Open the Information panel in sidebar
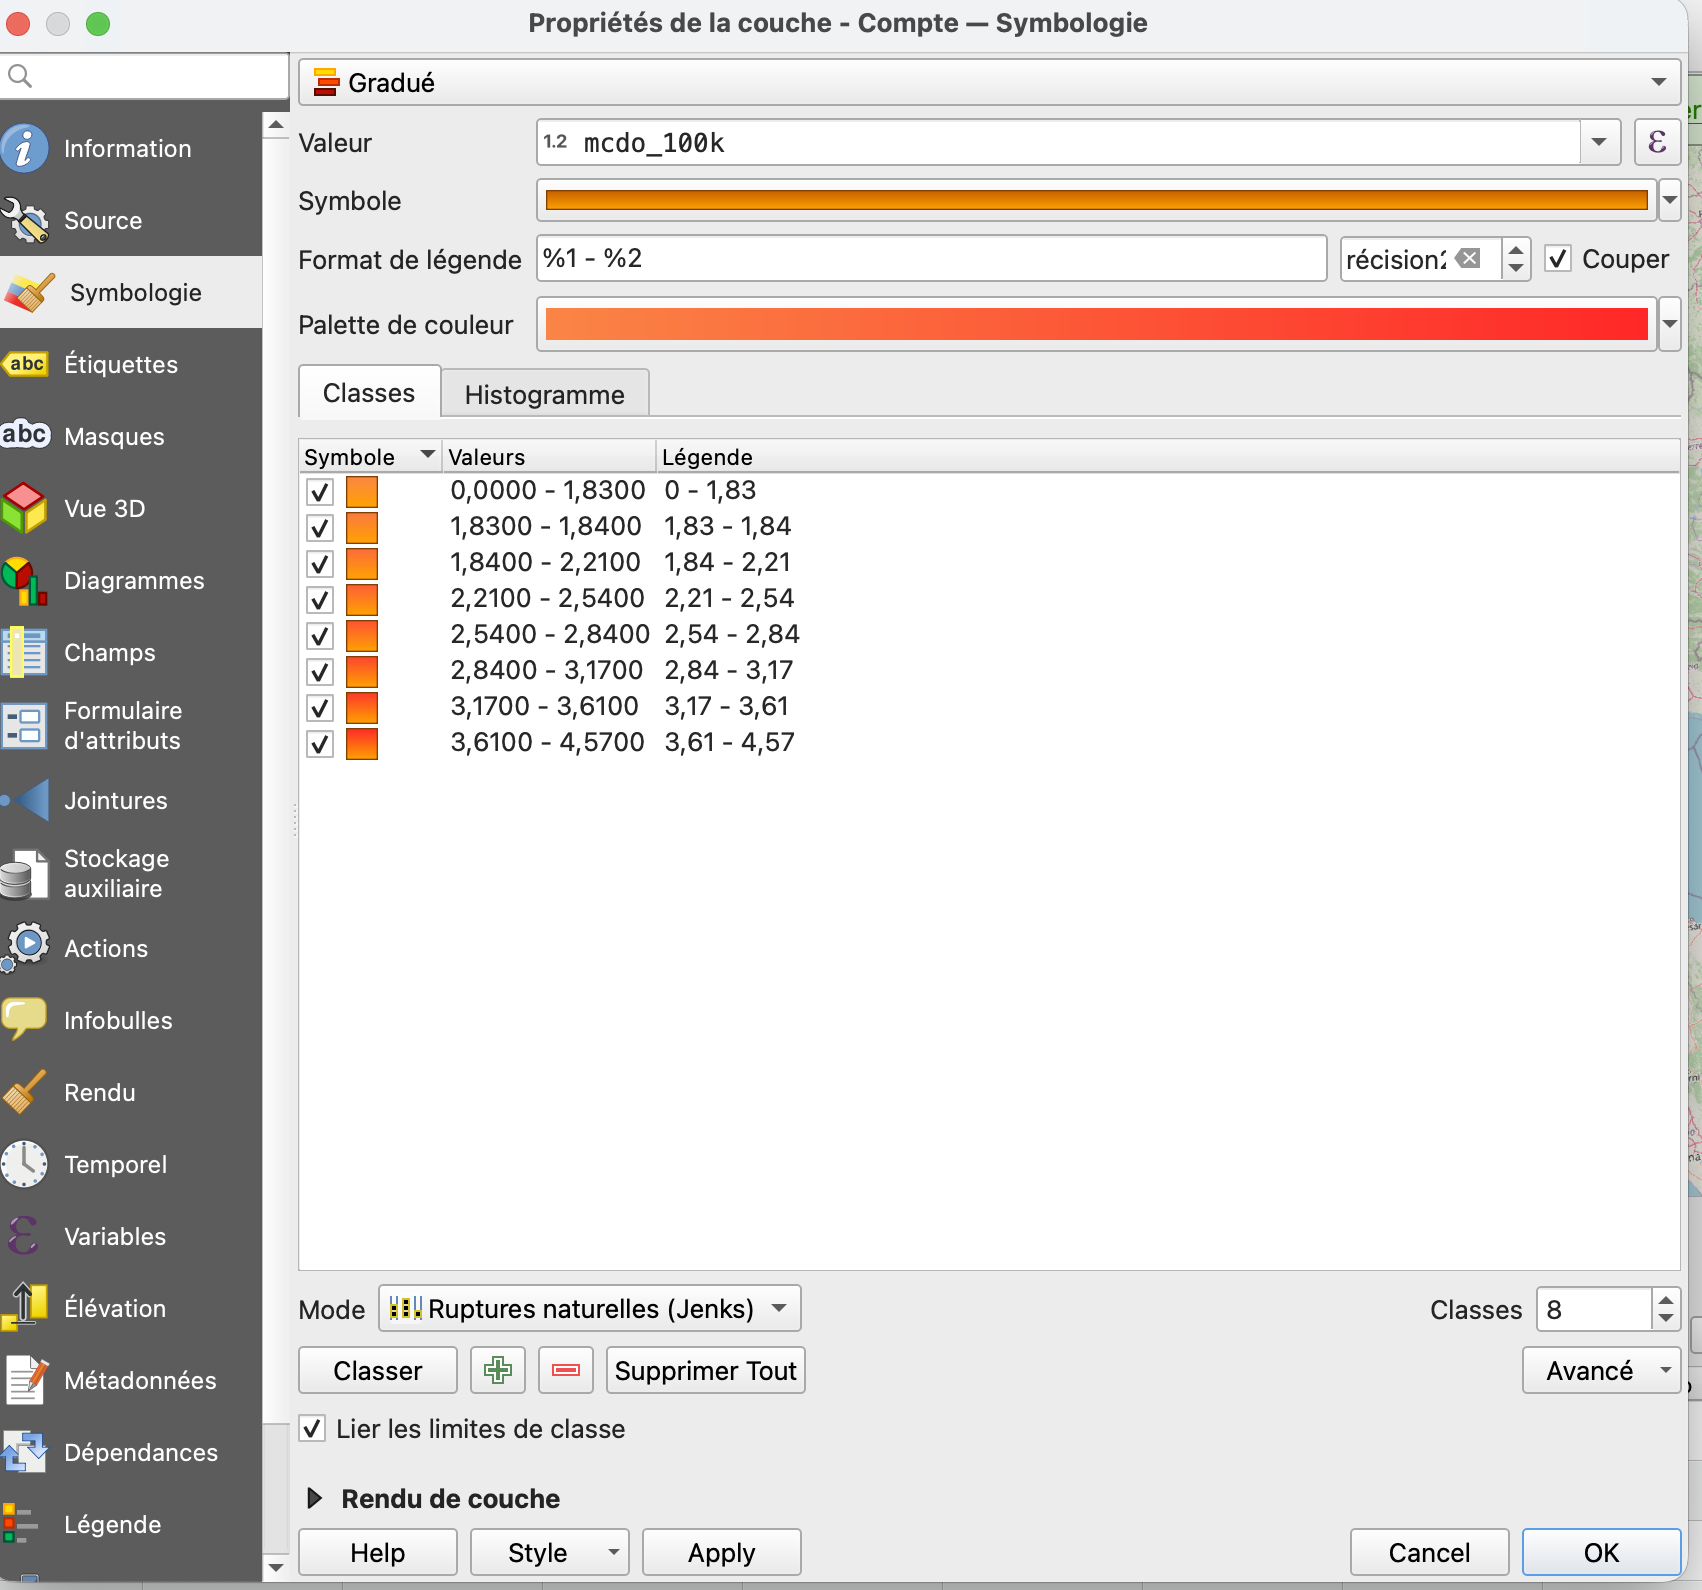Viewport: 1702px width, 1590px height. click(x=127, y=148)
